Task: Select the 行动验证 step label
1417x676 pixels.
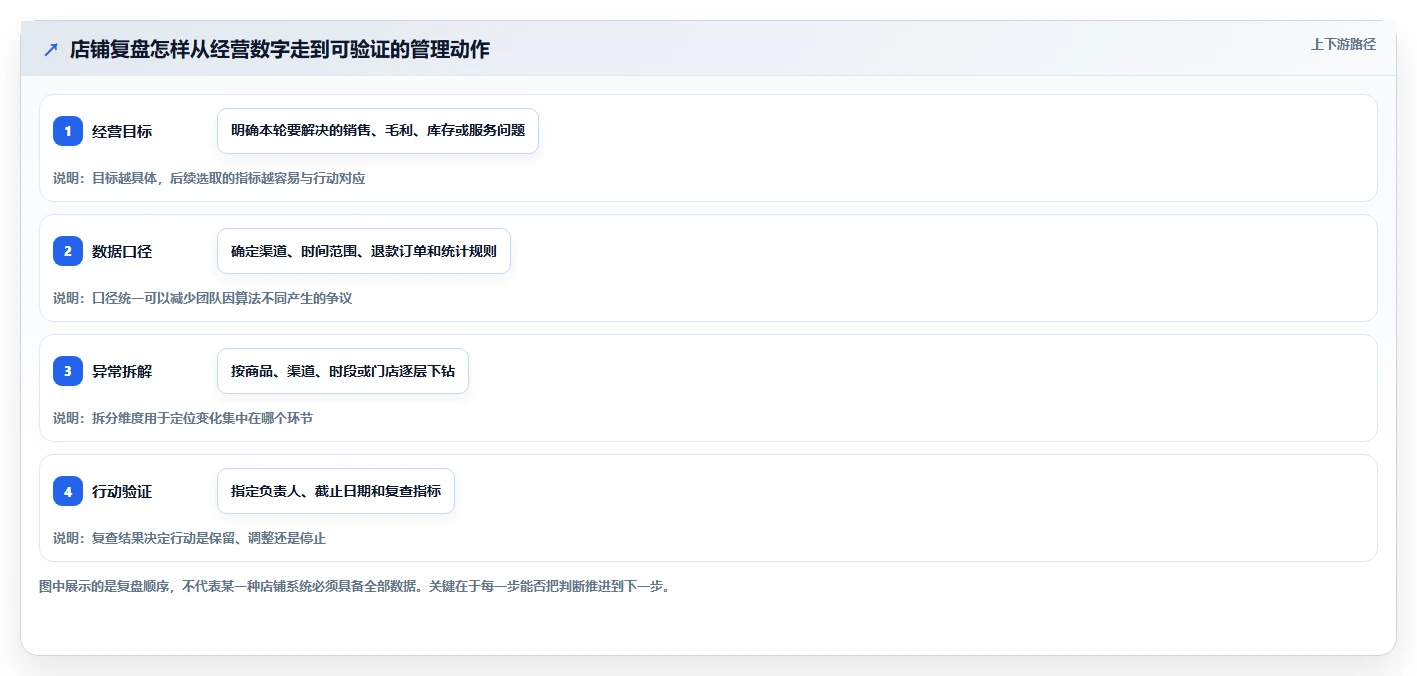Action: click(122, 491)
